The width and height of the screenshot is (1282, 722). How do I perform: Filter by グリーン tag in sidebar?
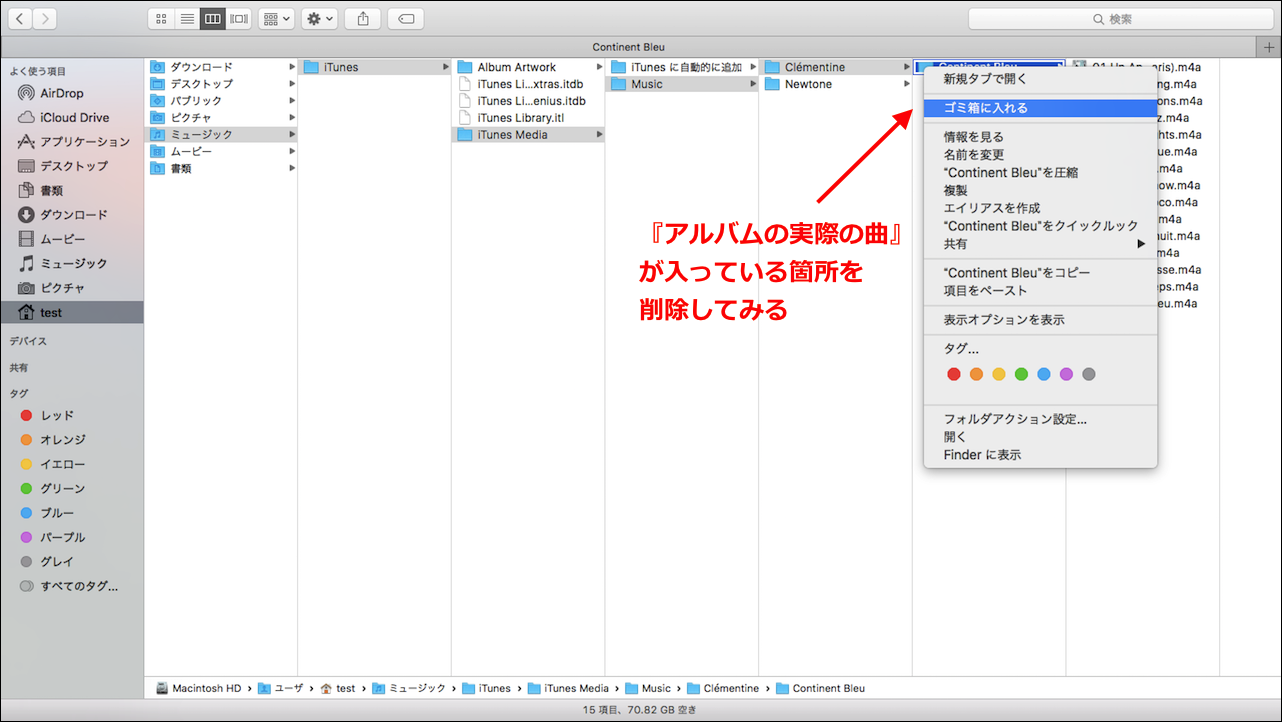(x=71, y=488)
